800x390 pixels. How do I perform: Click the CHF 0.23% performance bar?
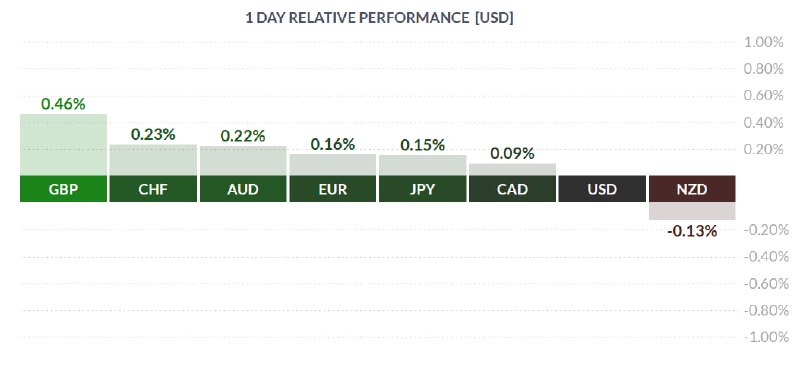153,160
